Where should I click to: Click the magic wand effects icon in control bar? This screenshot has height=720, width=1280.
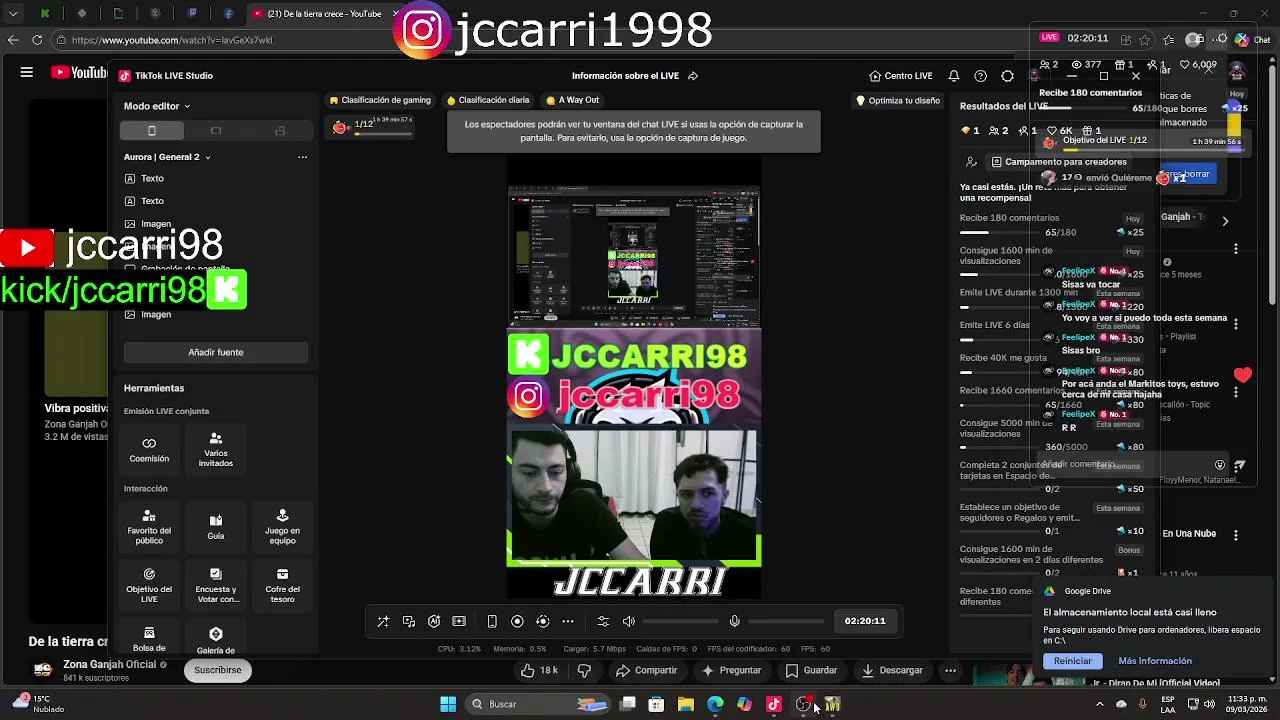(383, 621)
